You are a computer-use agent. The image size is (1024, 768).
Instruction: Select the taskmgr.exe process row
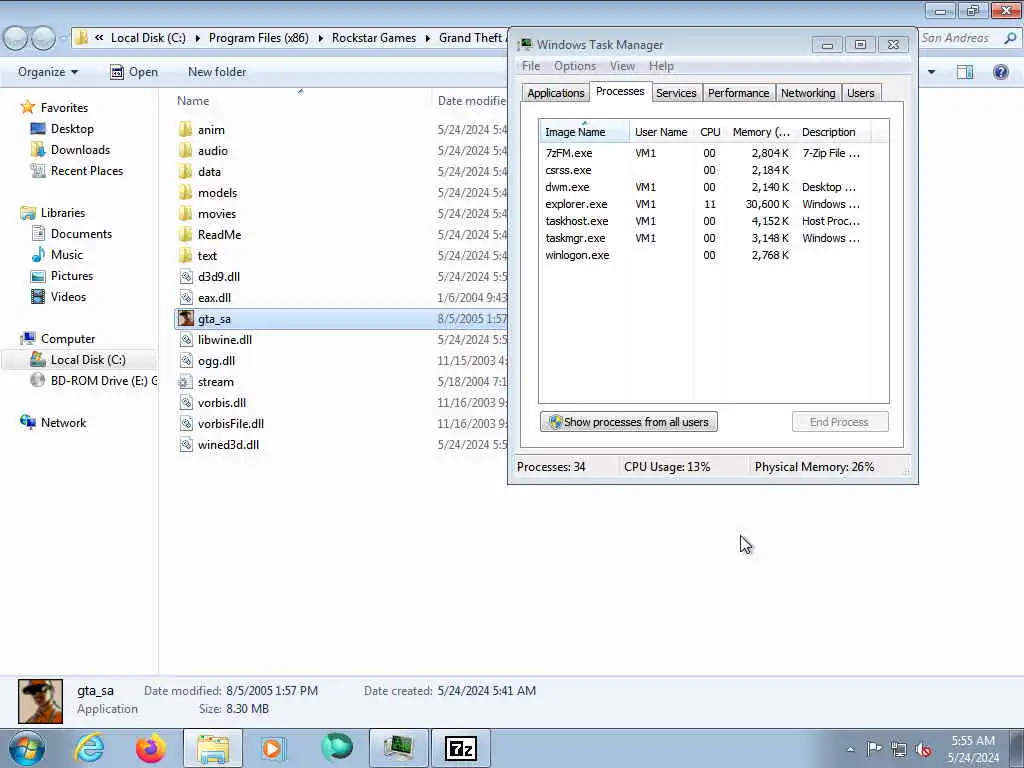pos(704,238)
